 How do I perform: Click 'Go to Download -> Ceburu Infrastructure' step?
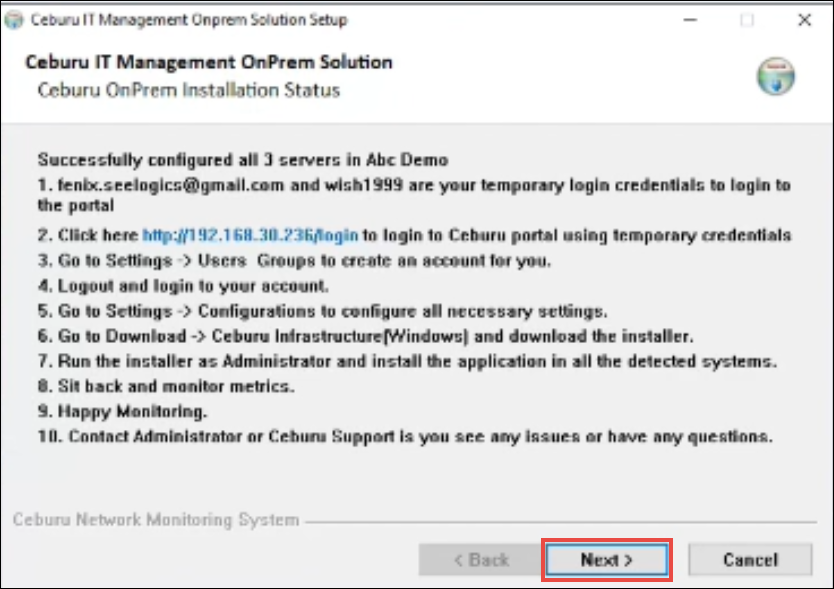click(x=365, y=336)
